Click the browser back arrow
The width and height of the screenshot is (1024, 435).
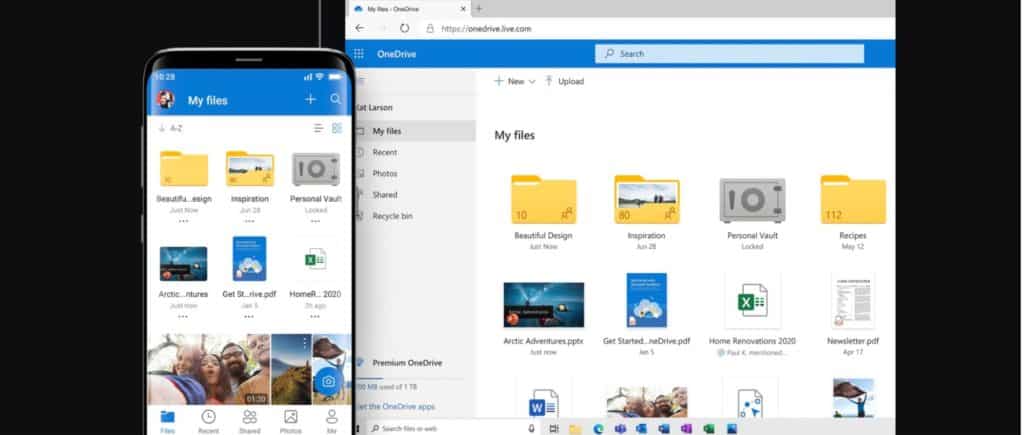[x=359, y=28]
